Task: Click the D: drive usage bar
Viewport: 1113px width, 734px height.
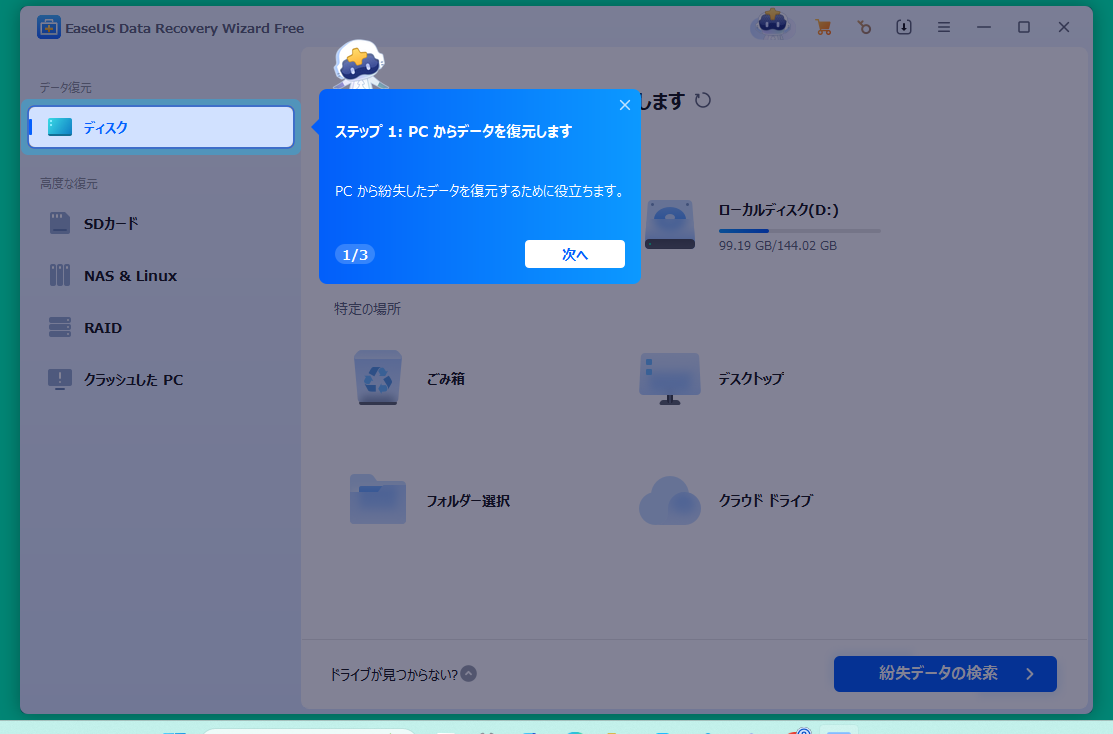Action: point(799,231)
